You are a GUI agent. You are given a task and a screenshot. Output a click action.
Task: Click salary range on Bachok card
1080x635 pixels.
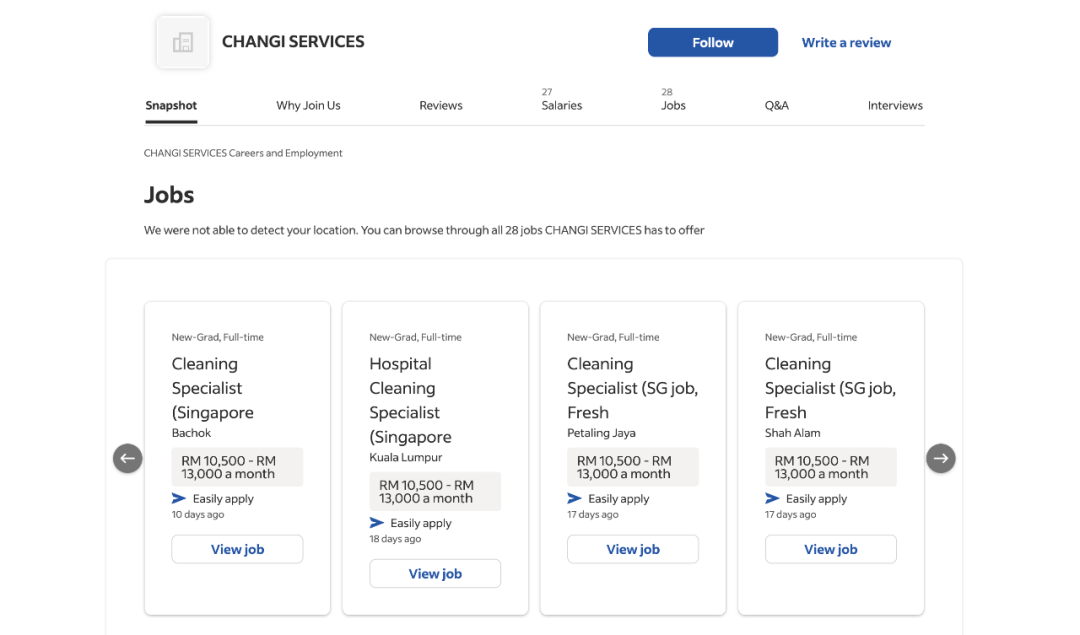(237, 467)
